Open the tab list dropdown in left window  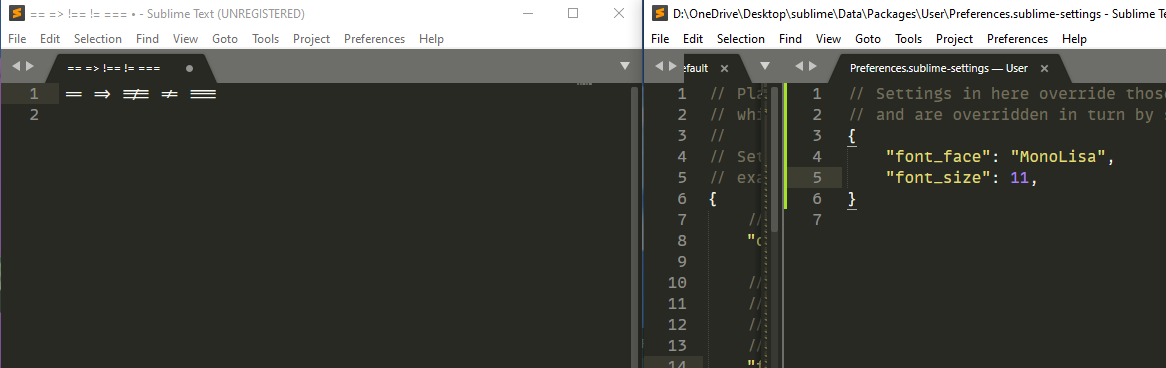tap(625, 66)
